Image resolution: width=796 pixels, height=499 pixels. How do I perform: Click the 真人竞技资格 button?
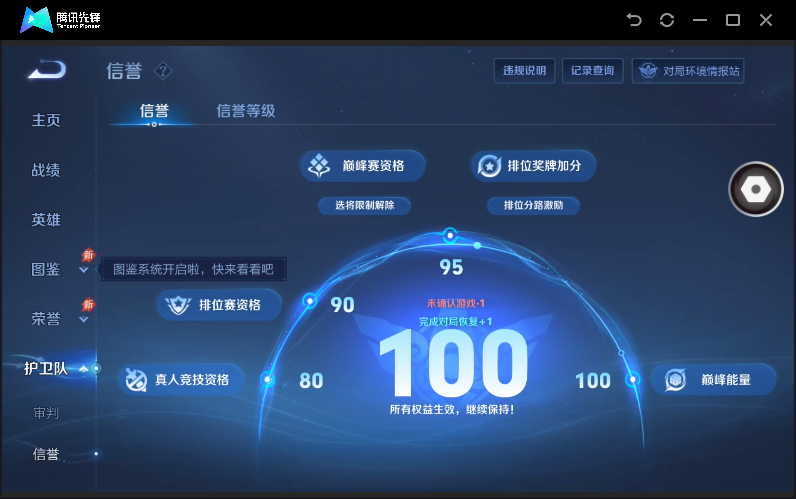(181, 380)
